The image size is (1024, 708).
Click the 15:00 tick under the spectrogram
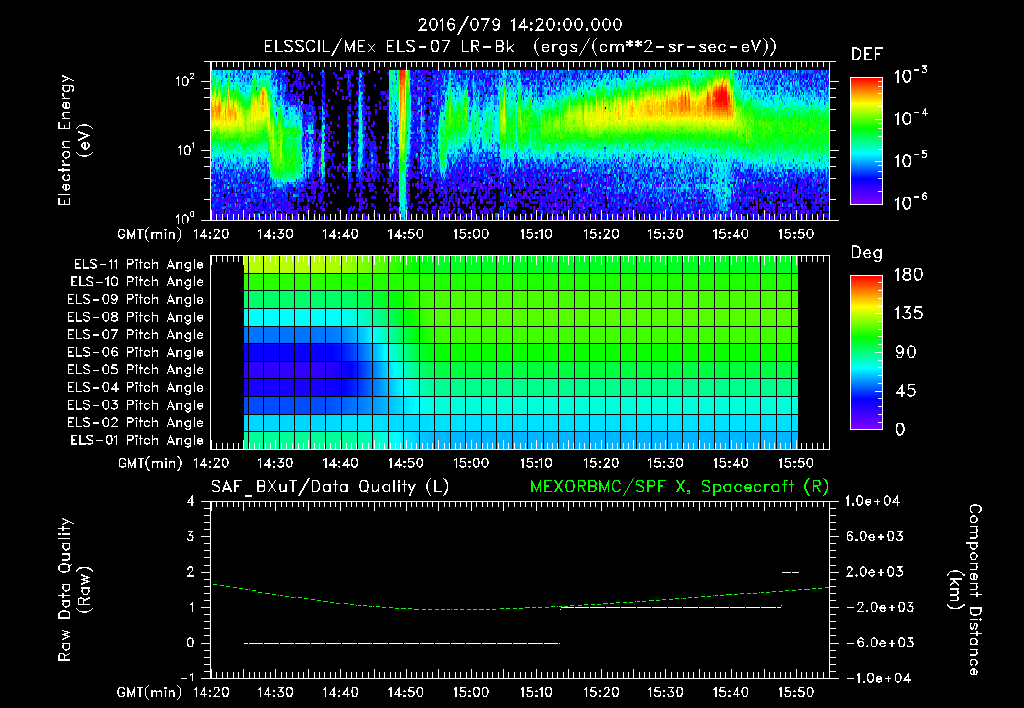(471, 234)
